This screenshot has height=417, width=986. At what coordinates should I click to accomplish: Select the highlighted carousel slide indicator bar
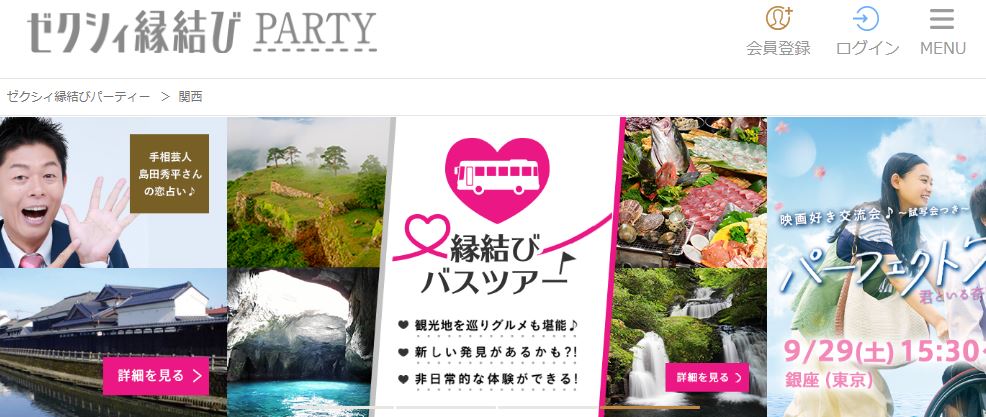click(x=650, y=408)
